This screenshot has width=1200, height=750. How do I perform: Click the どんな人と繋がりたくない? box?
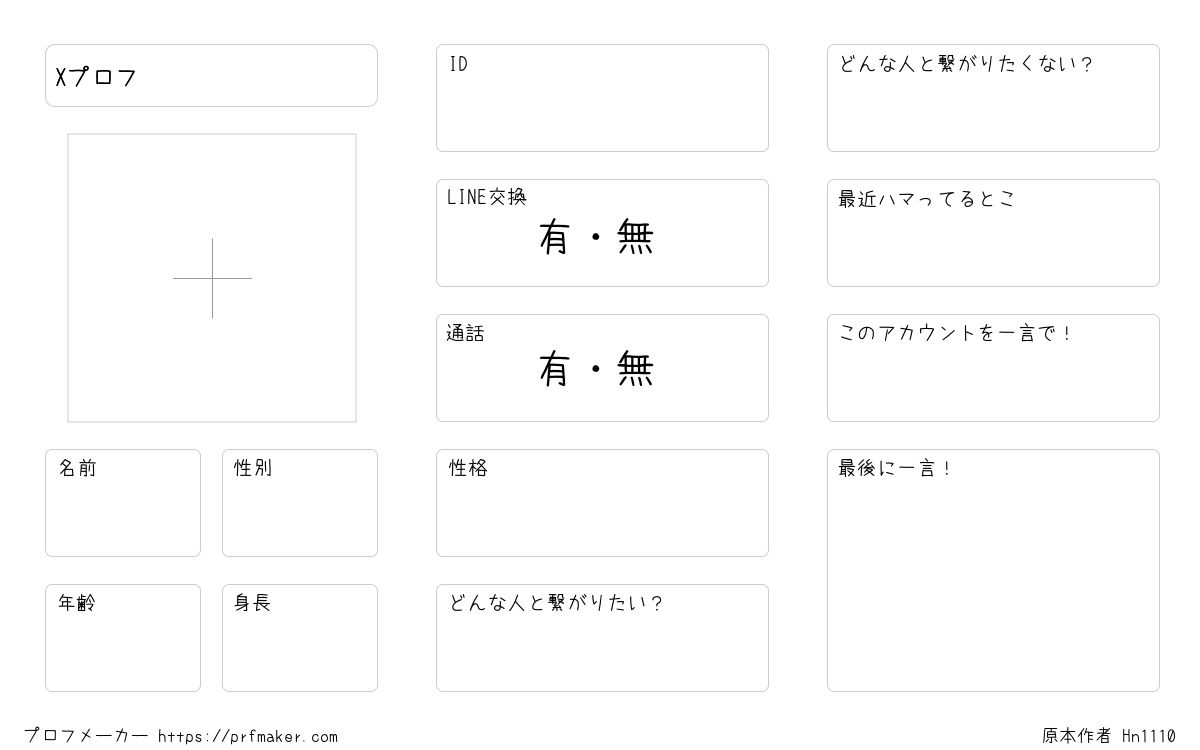point(993,98)
